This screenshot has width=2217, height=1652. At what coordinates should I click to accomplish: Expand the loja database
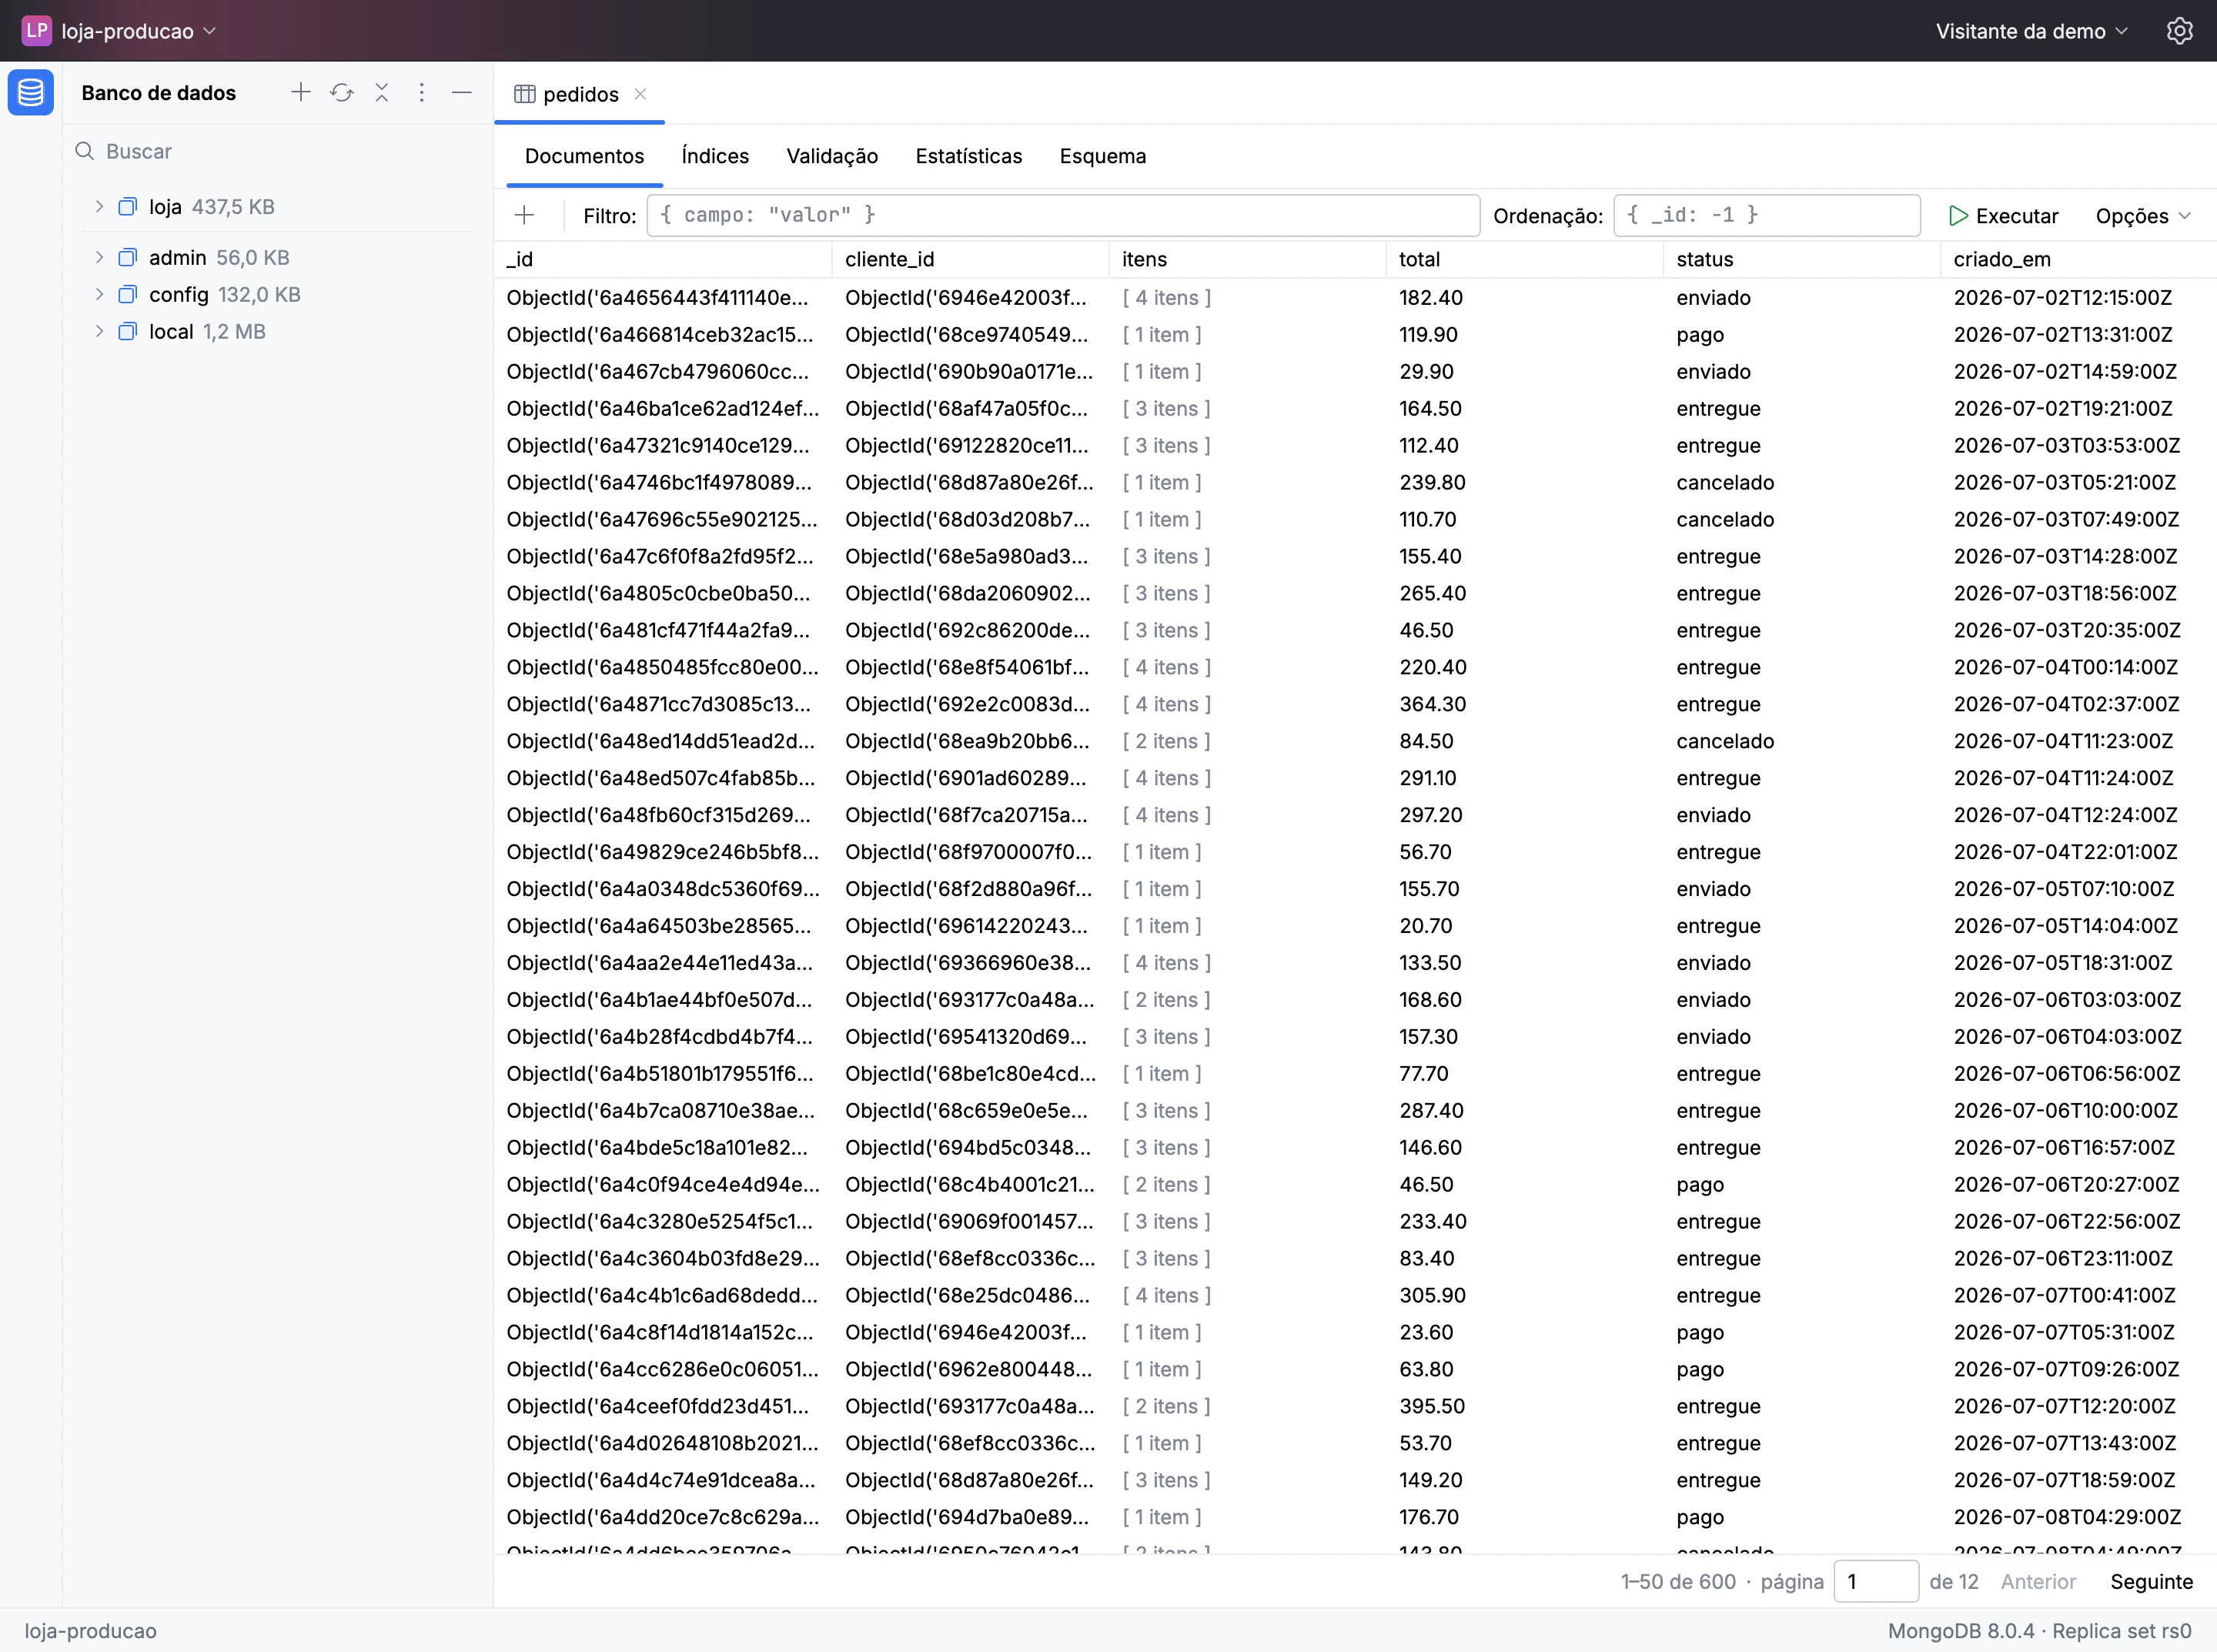pyautogui.click(x=99, y=207)
